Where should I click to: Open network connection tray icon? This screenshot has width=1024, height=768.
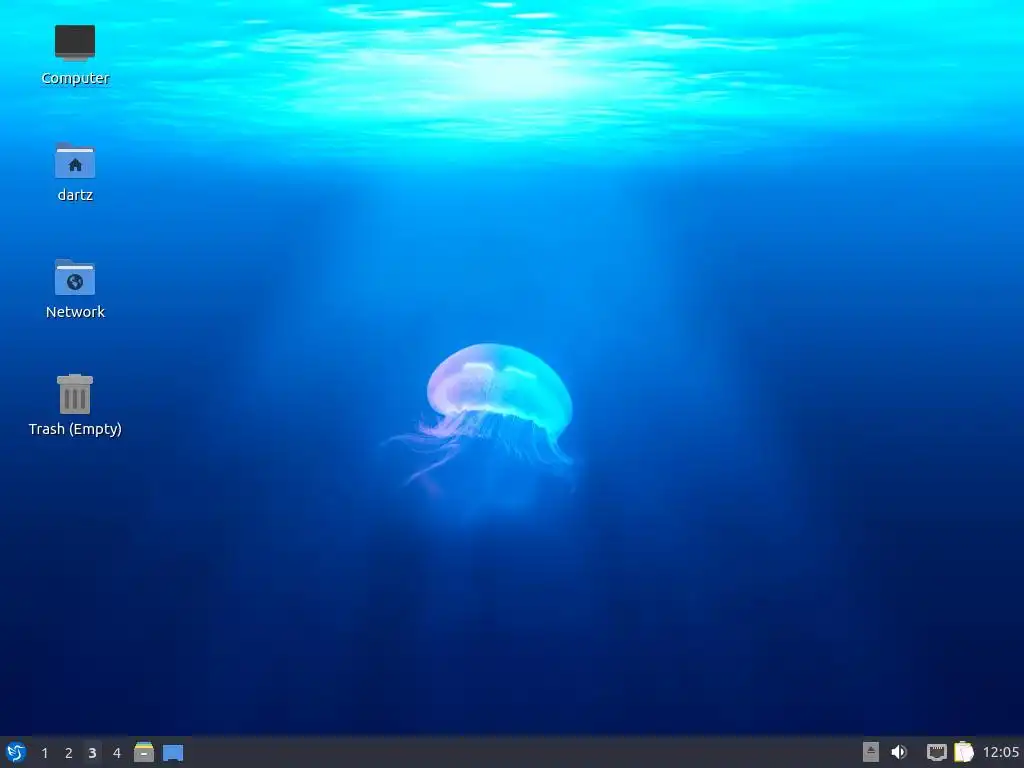coord(936,752)
